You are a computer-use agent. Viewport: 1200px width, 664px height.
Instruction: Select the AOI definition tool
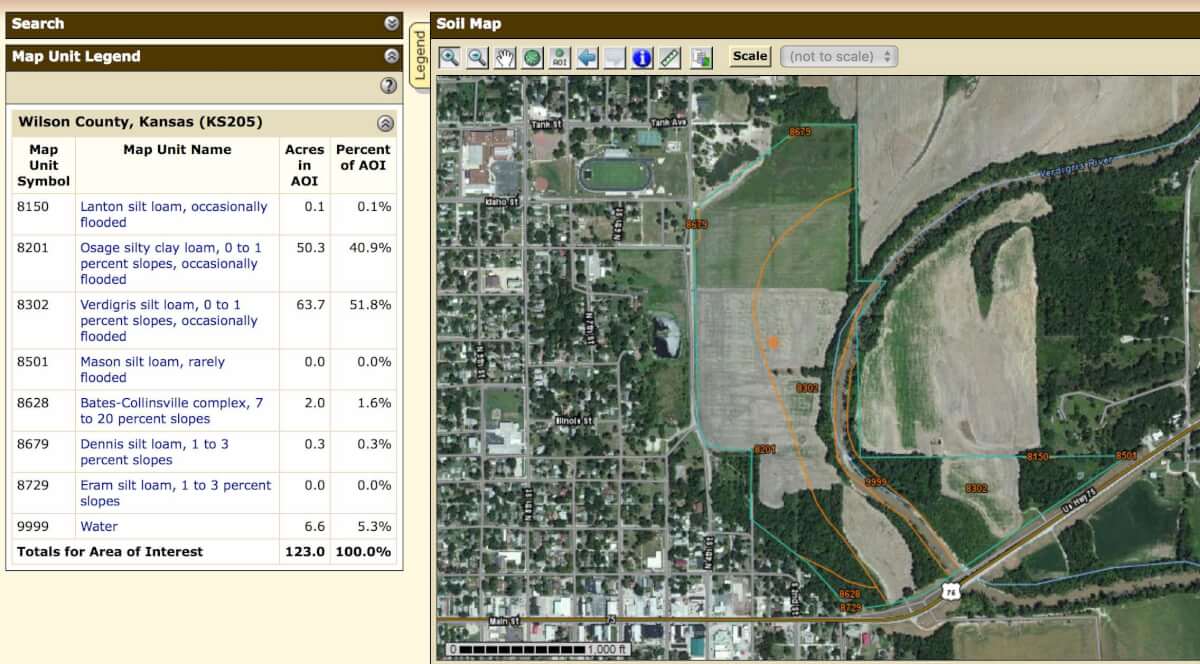pos(560,57)
